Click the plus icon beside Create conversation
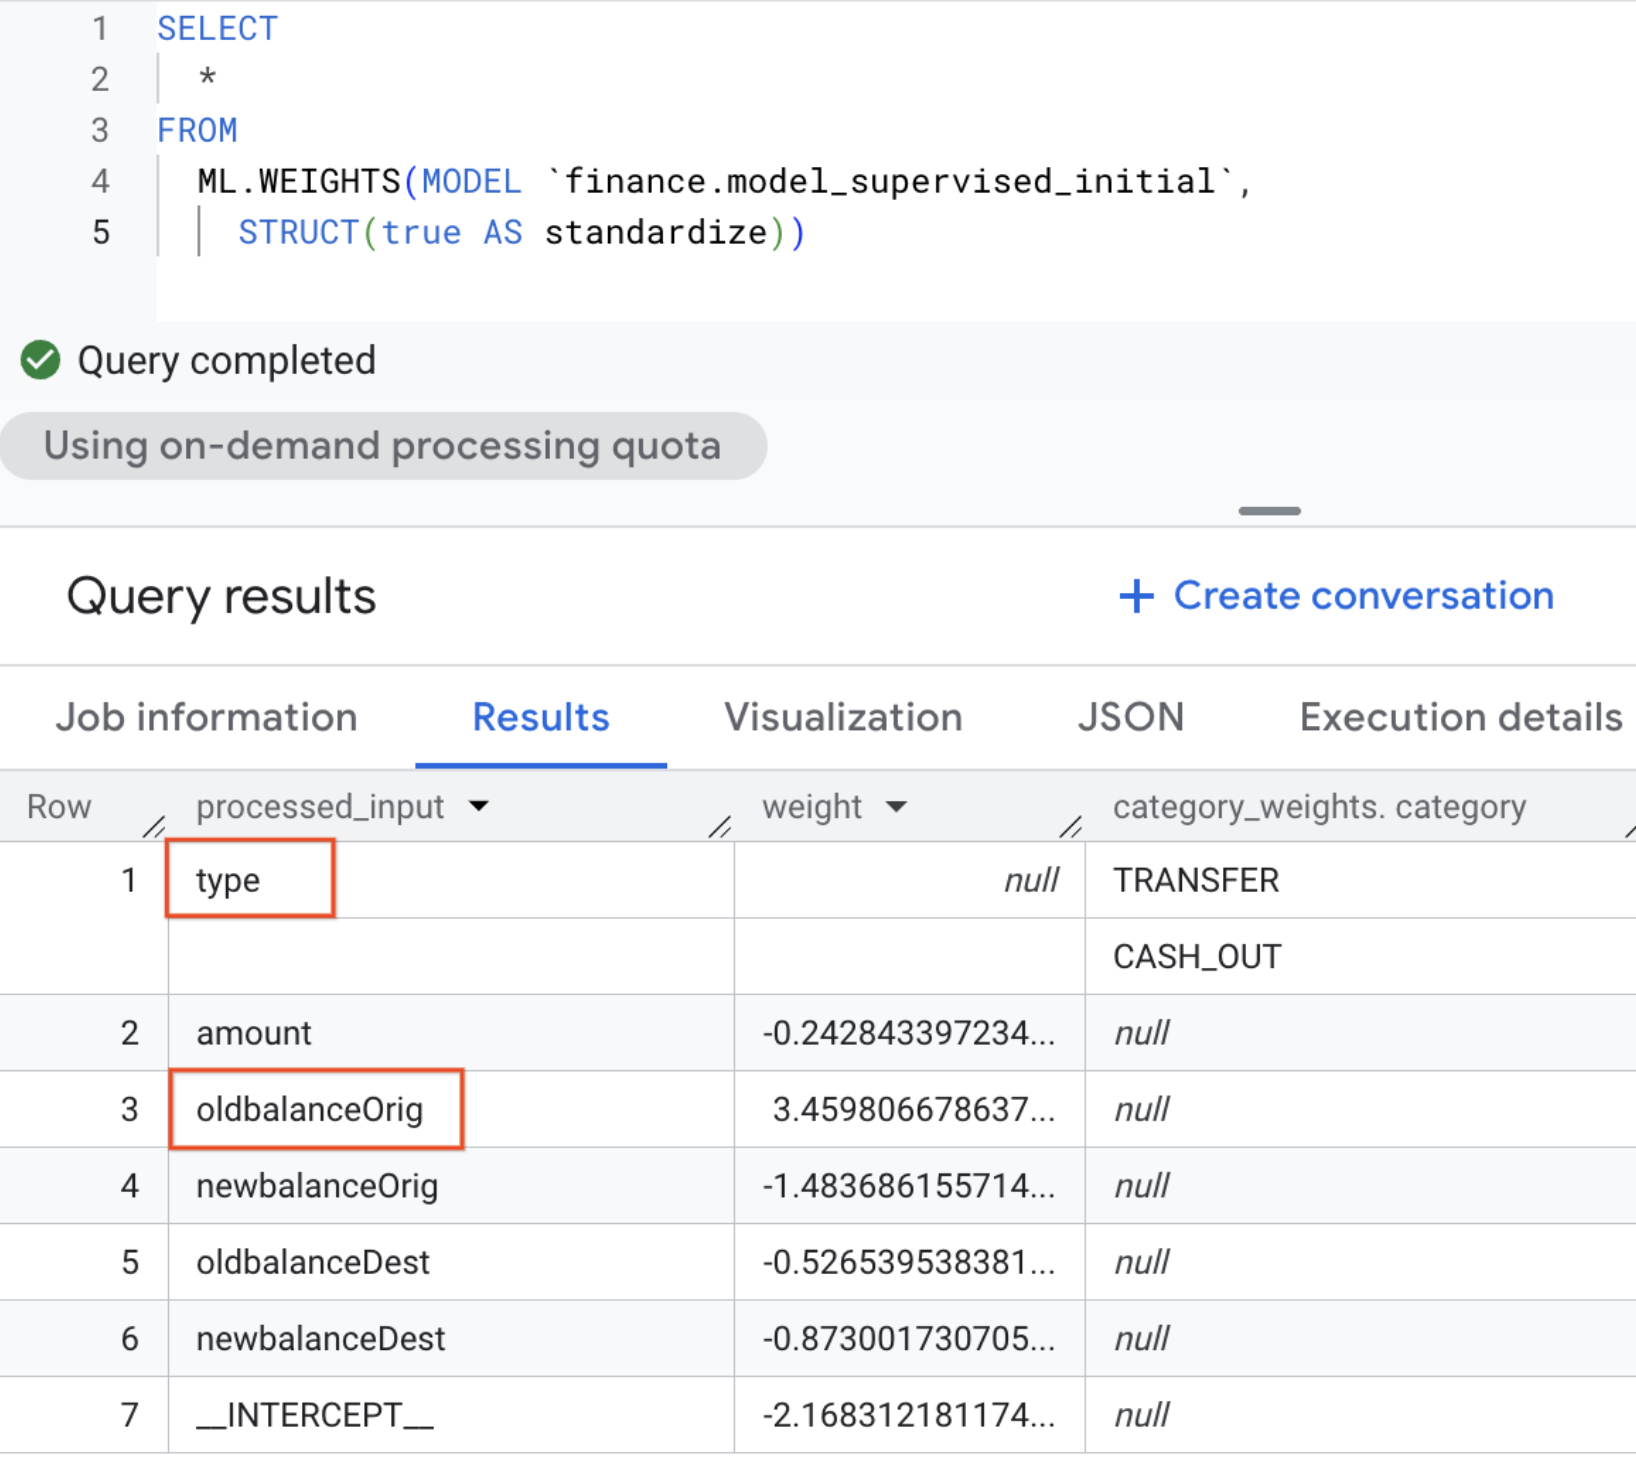This screenshot has height=1460, width=1636. [x=1135, y=596]
